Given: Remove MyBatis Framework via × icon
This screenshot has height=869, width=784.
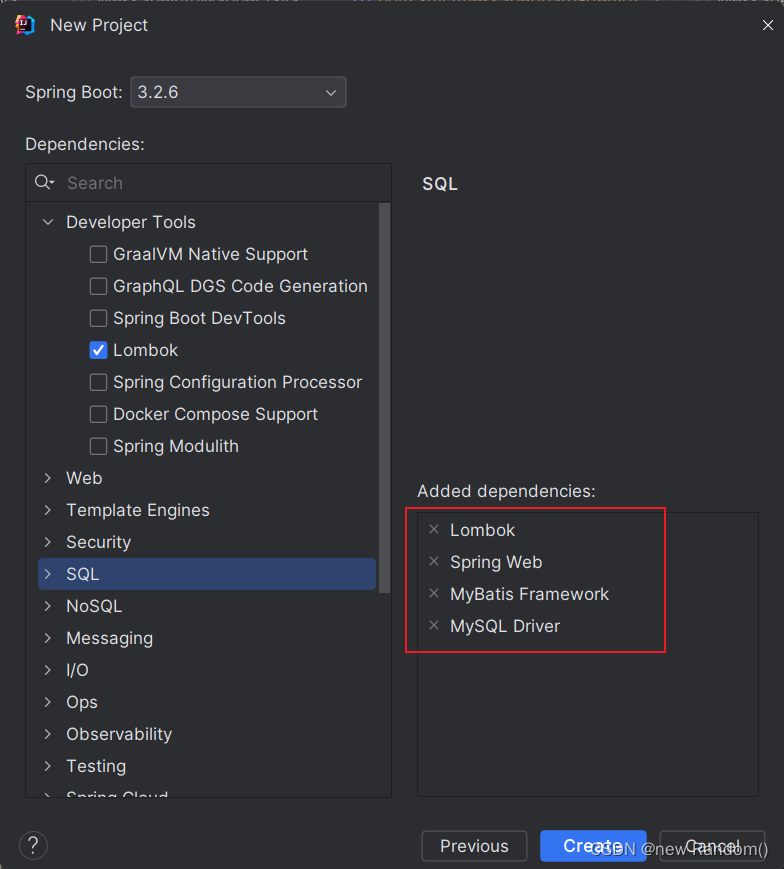Looking at the screenshot, I should 434,593.
